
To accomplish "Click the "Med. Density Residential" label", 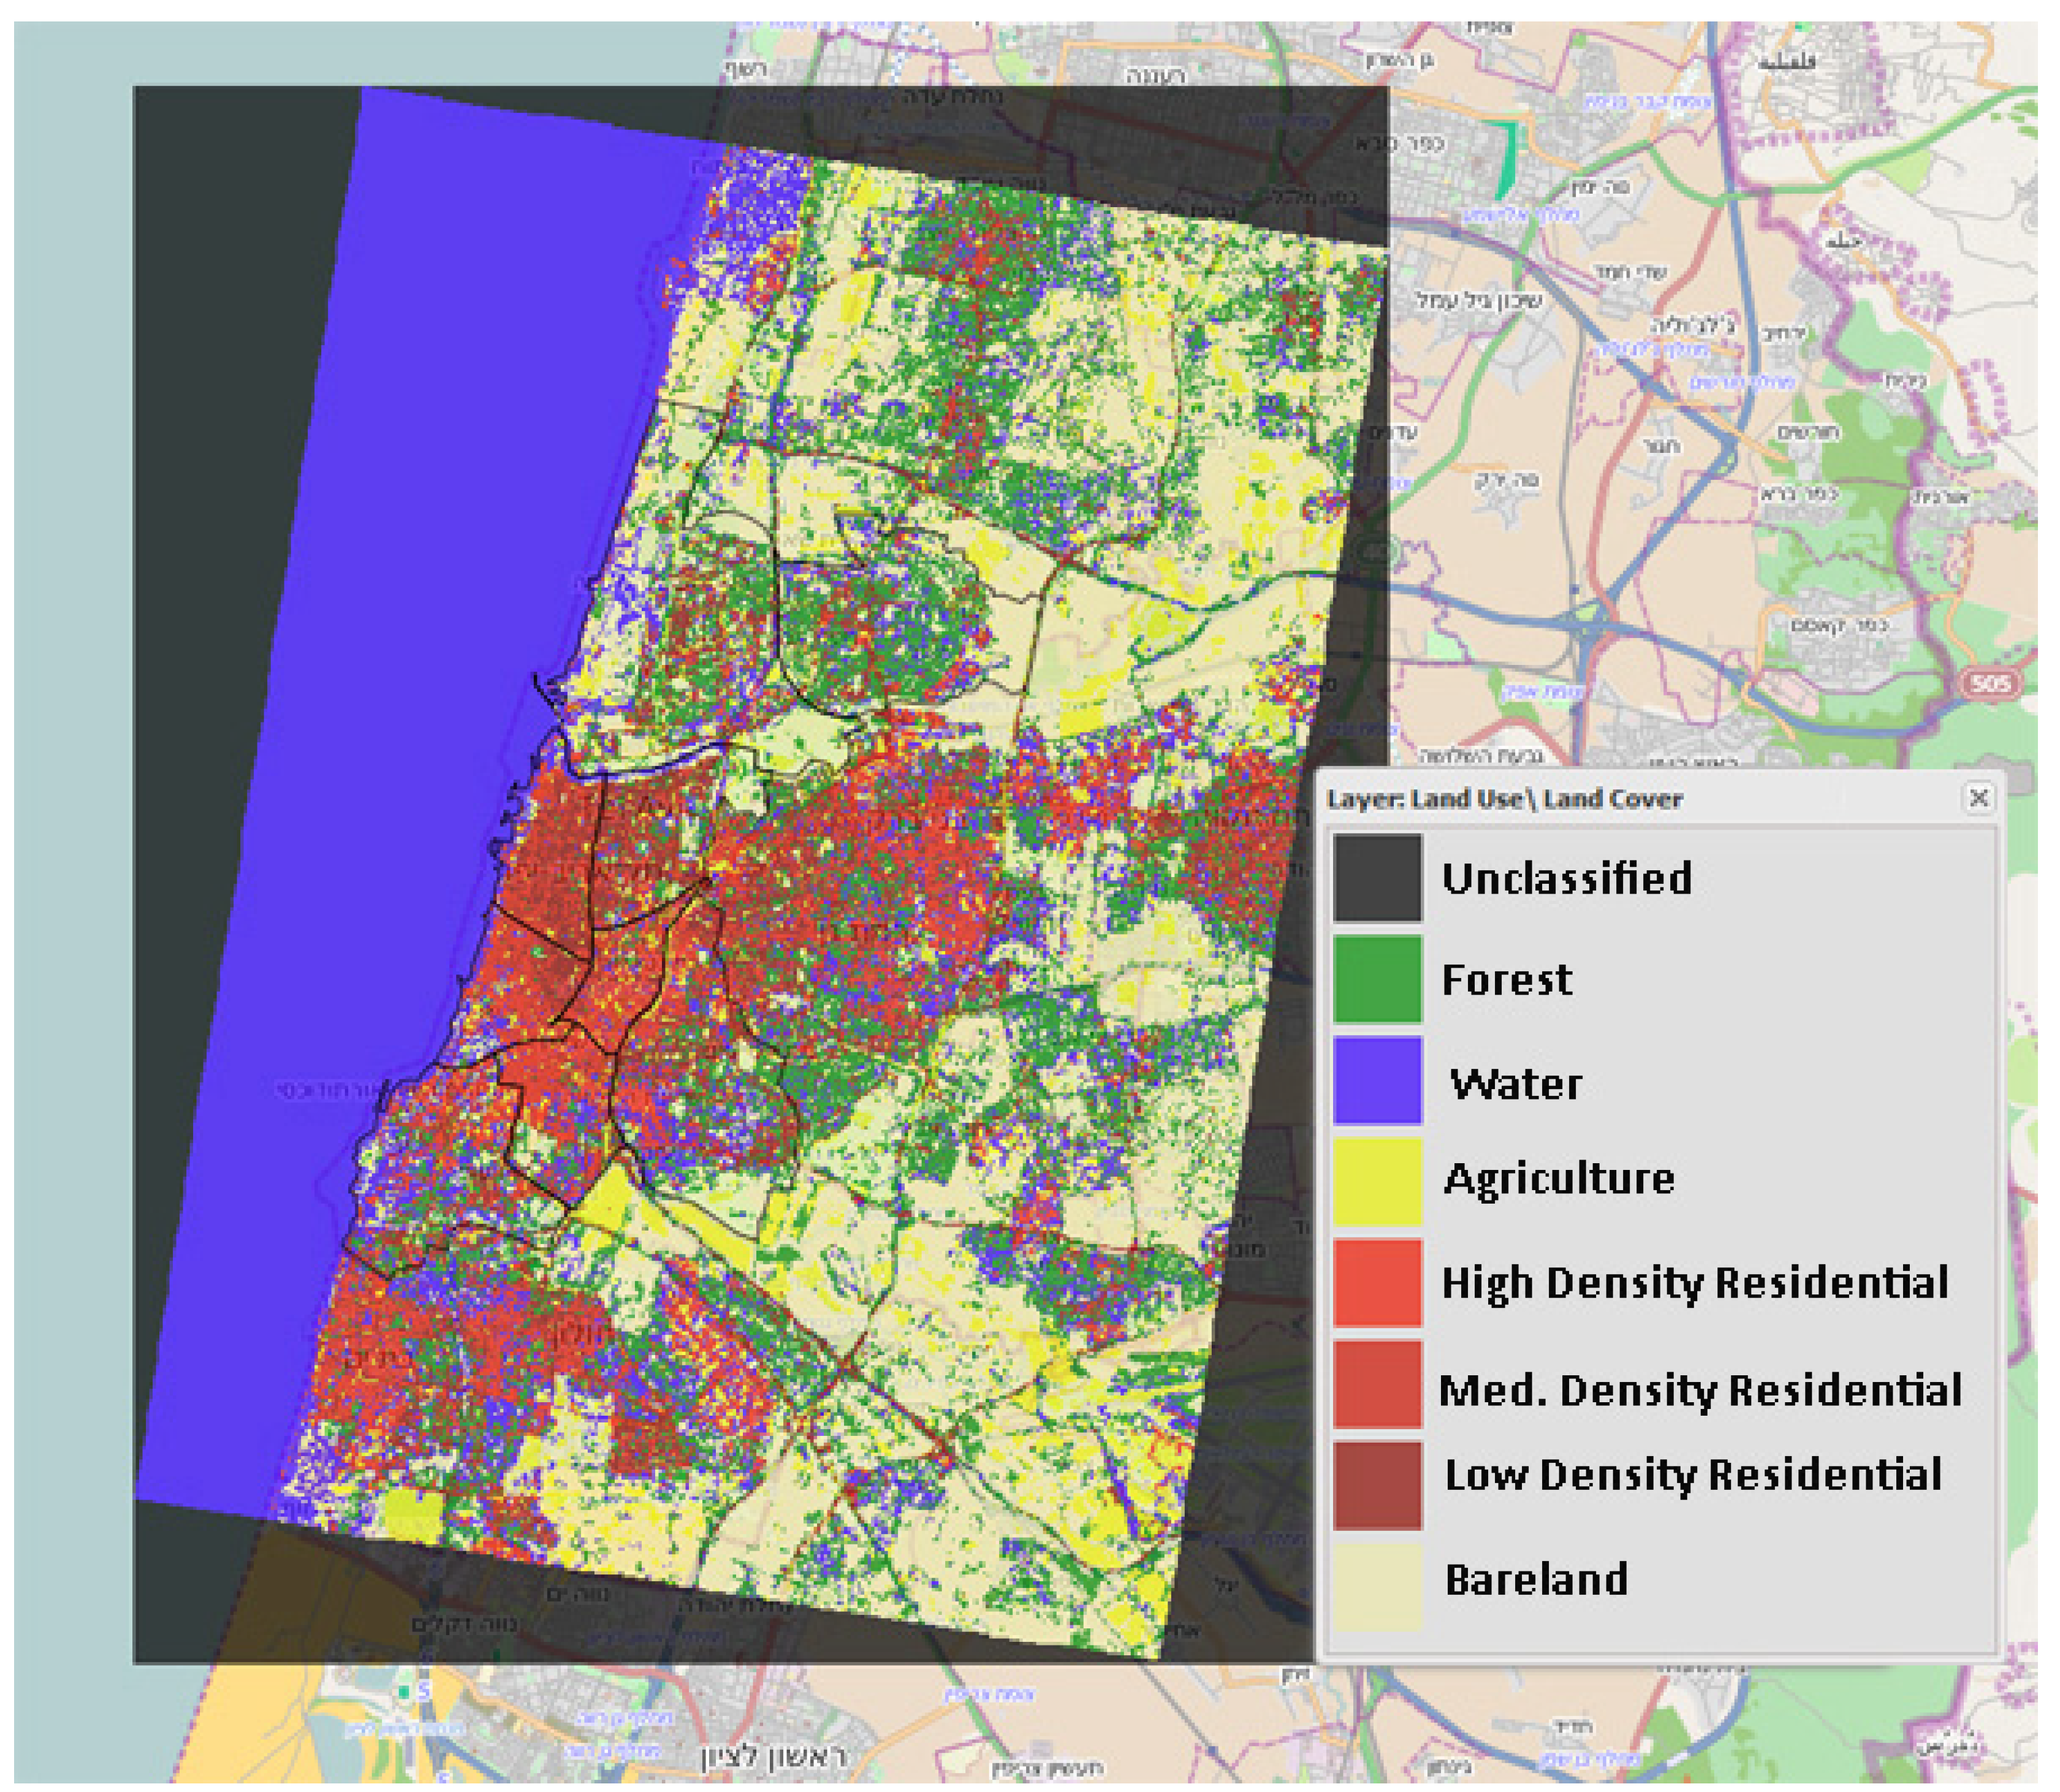I will (1700, 1390).
